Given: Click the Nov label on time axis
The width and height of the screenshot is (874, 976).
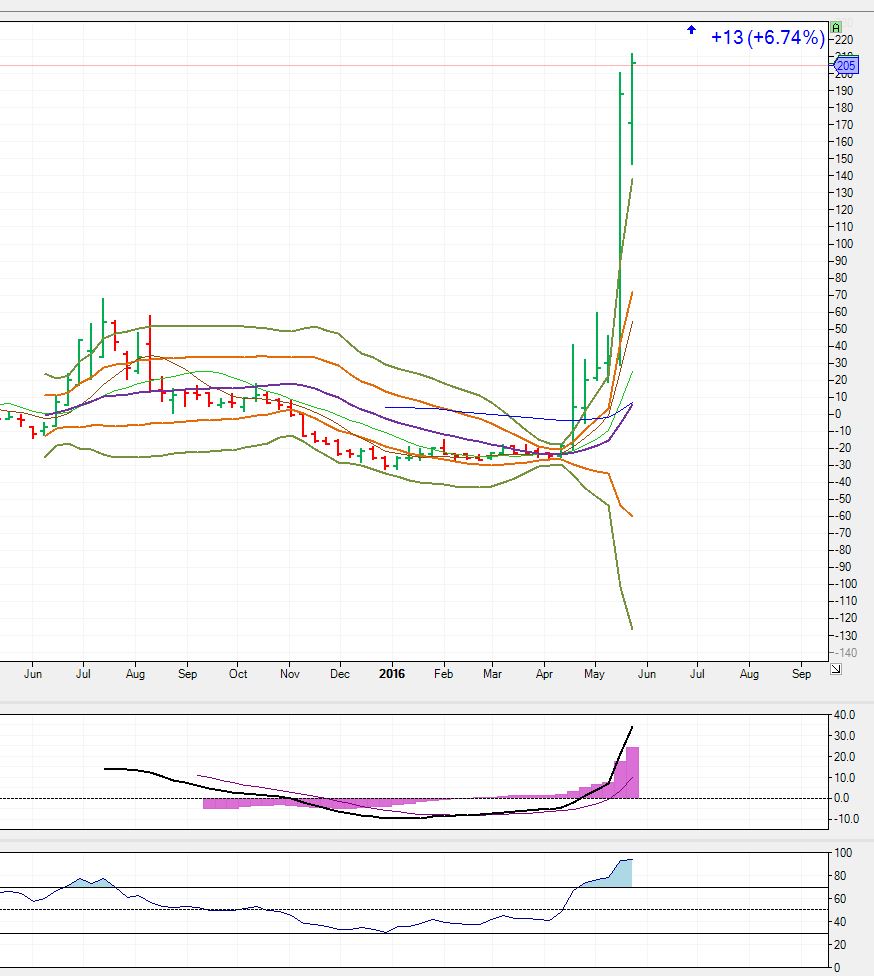Looking at the screenshot, I should pyautogui.click(x=288, y=674).
